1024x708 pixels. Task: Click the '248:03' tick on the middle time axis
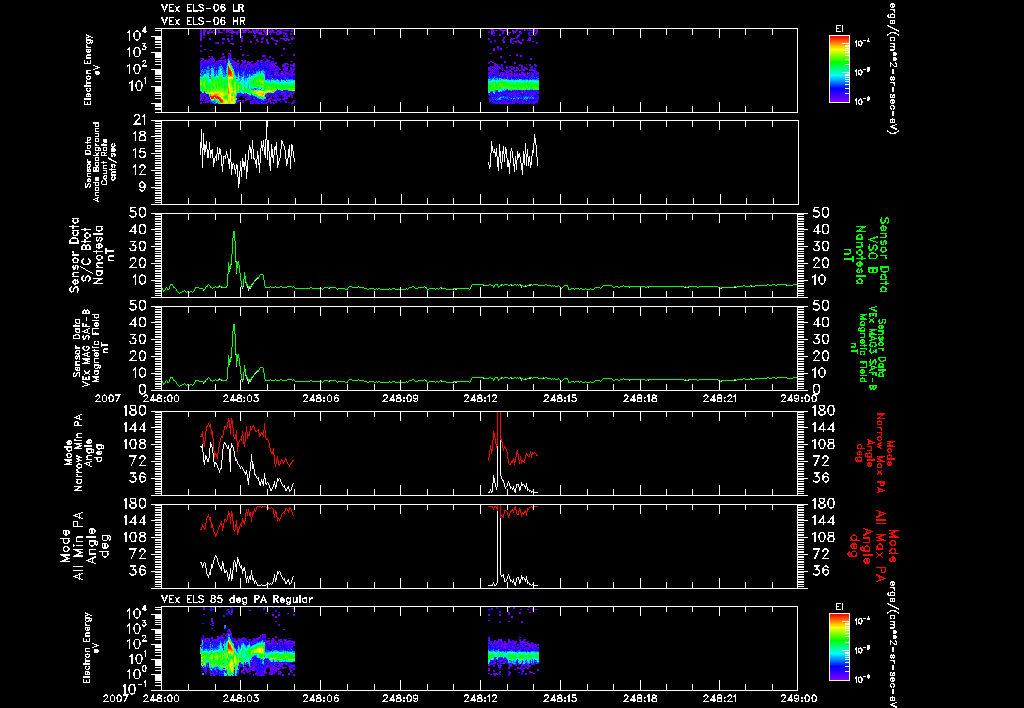[x=241, y=398]
